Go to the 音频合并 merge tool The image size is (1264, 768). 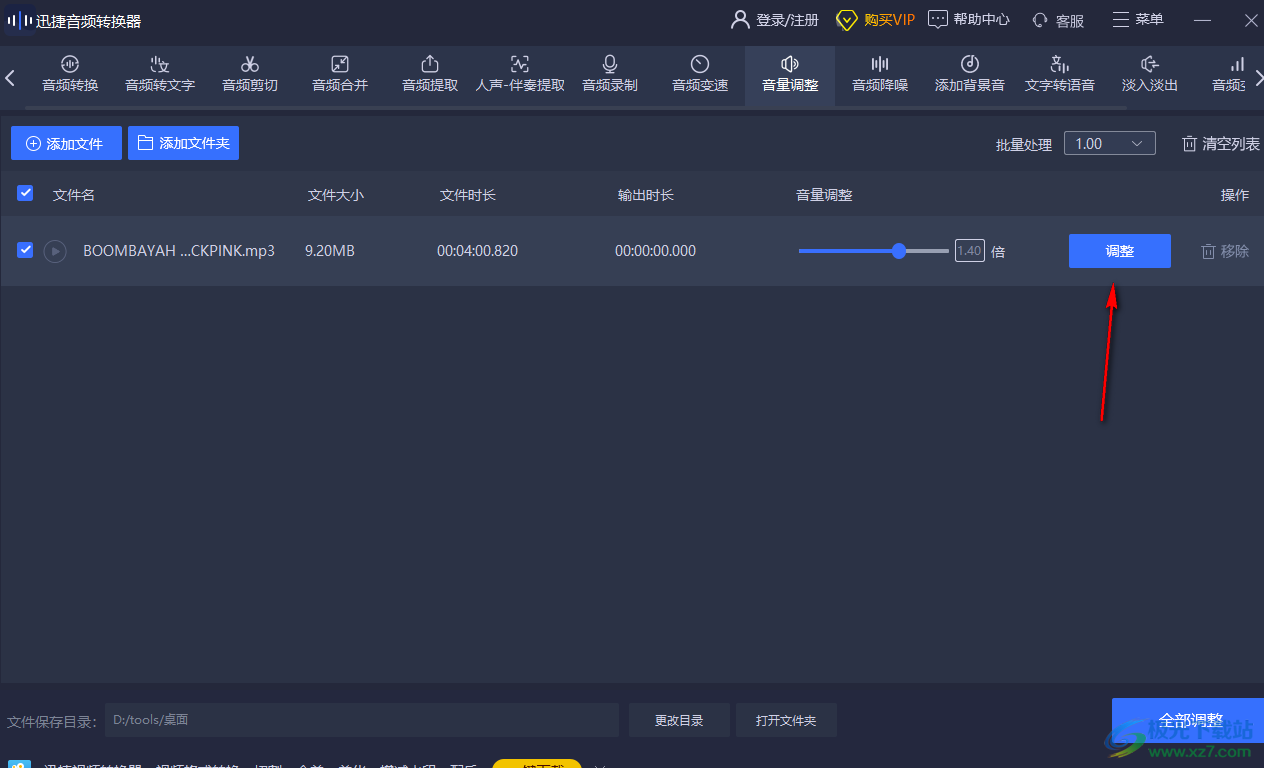click(340, 75)
